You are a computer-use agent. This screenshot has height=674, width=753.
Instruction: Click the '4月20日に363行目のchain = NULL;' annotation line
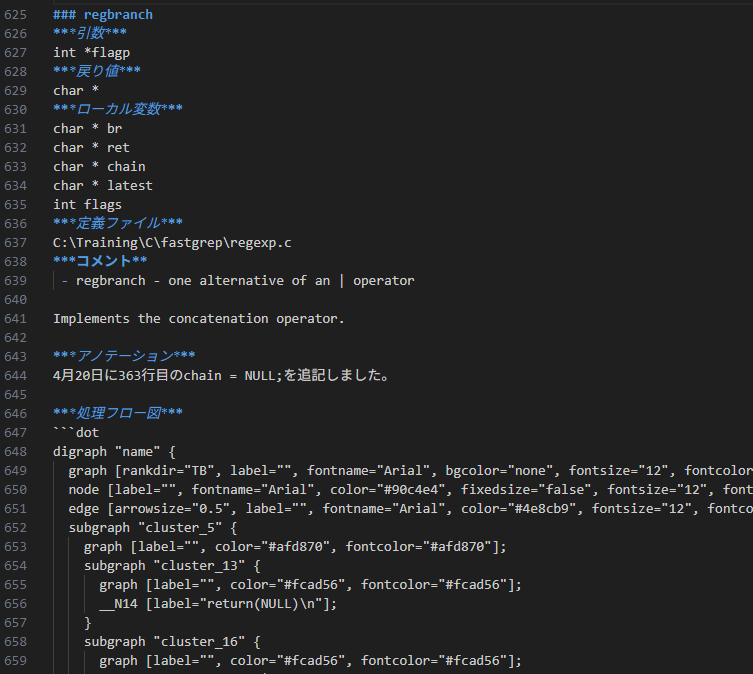[221, 376]
